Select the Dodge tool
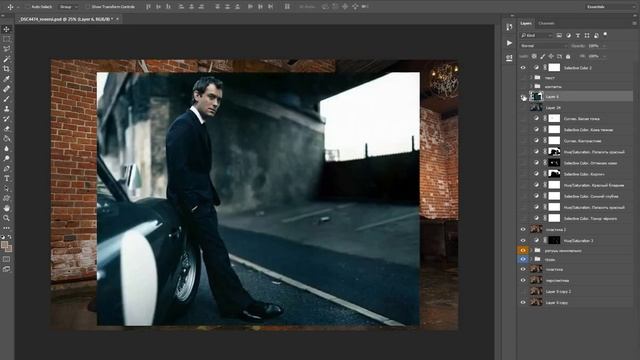Image resolution: width=640 pixels, height=360 pixels. [7, 158]
